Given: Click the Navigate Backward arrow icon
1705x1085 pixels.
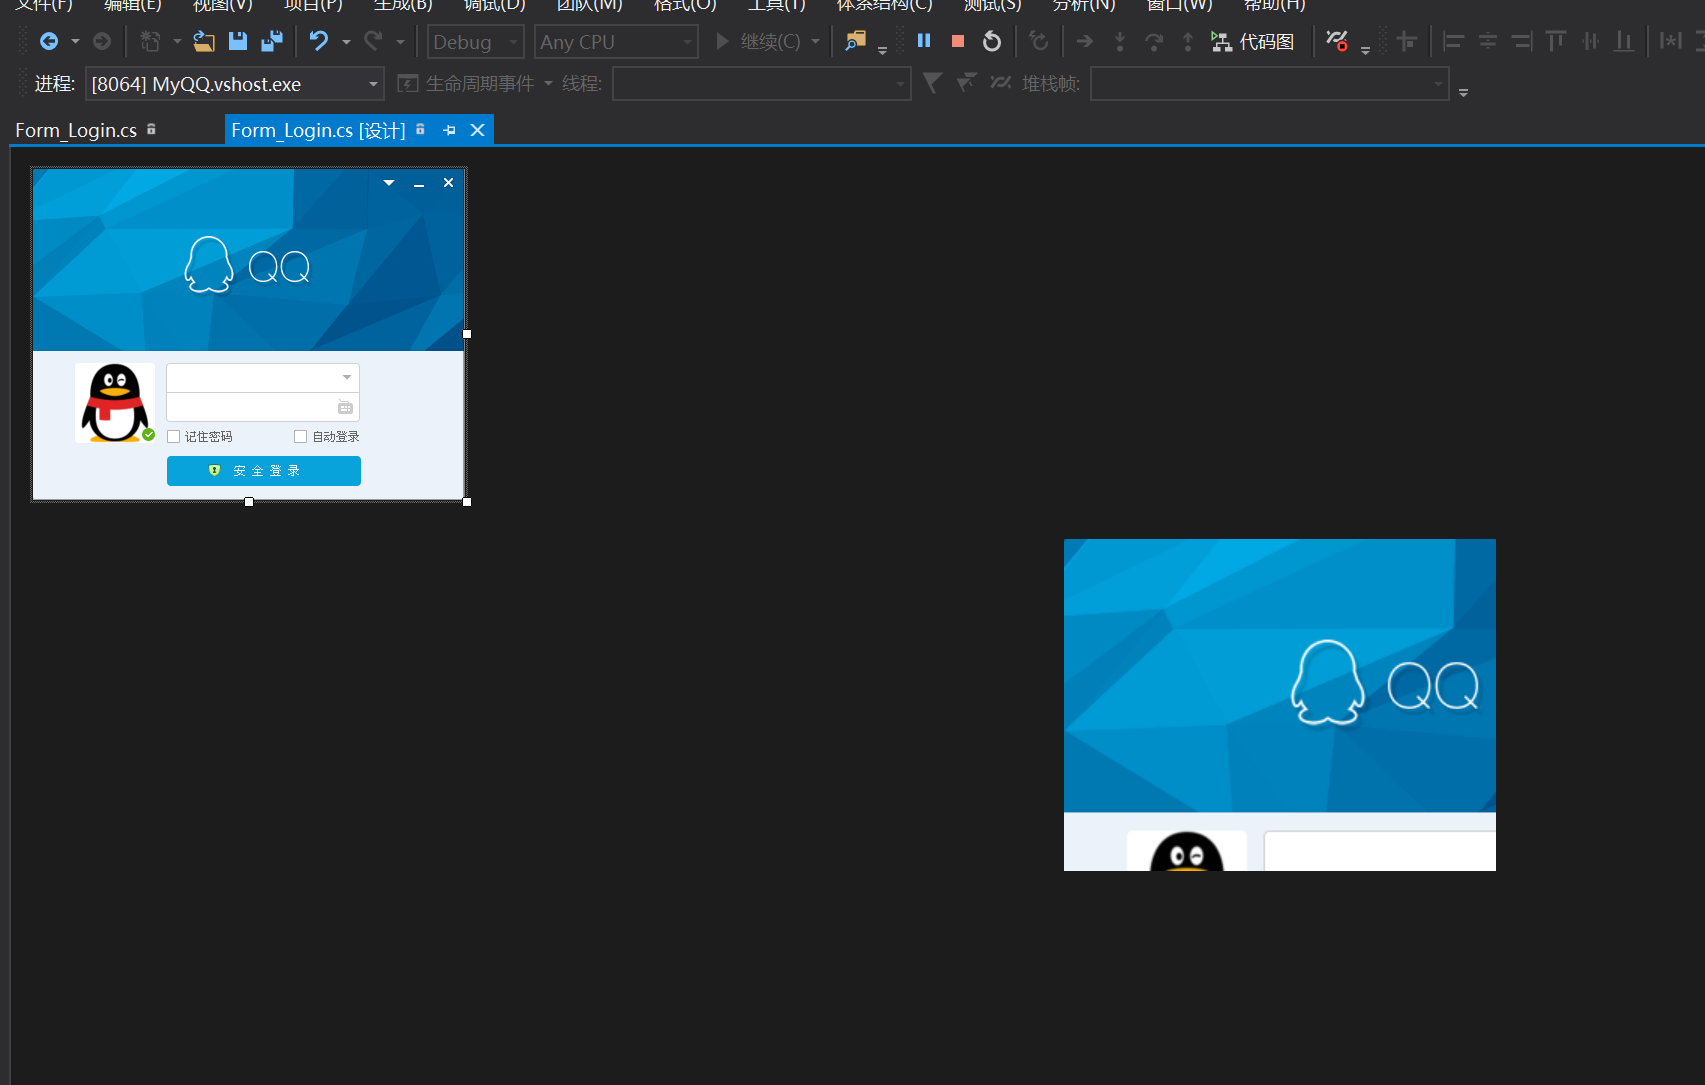Looking at the screenshot, I should point(48,41).
